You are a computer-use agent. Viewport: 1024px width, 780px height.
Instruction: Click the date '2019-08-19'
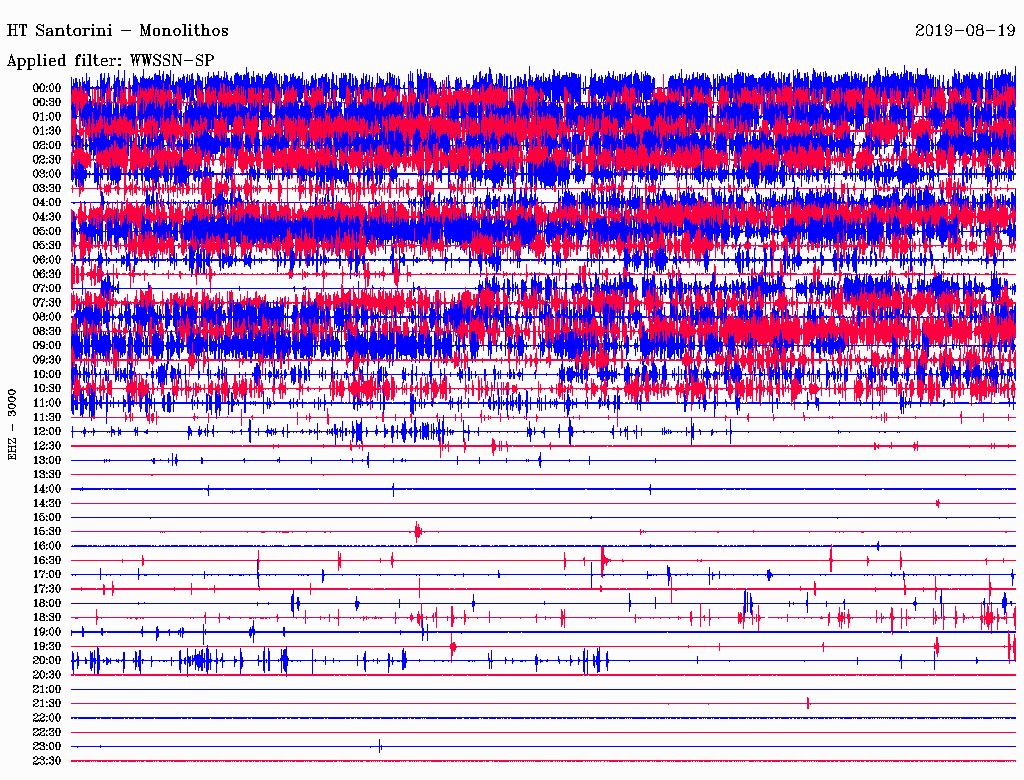pos(965,31)
